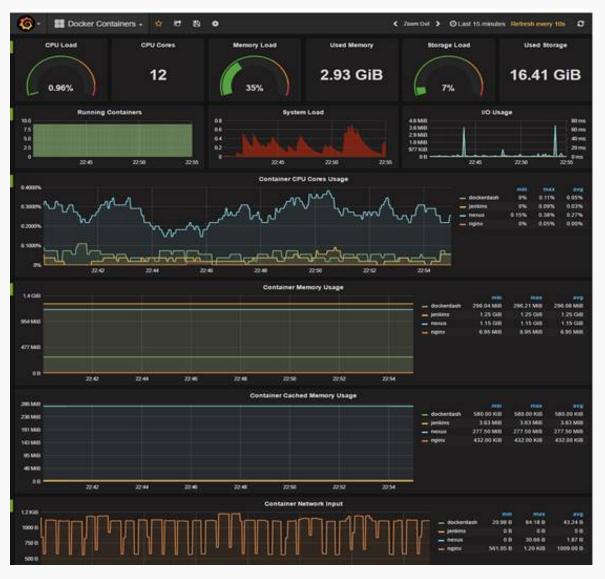The height and width of the screenshot is (579, 605).
Task: Shift time range back with left arrow
Action: point(395,24)
